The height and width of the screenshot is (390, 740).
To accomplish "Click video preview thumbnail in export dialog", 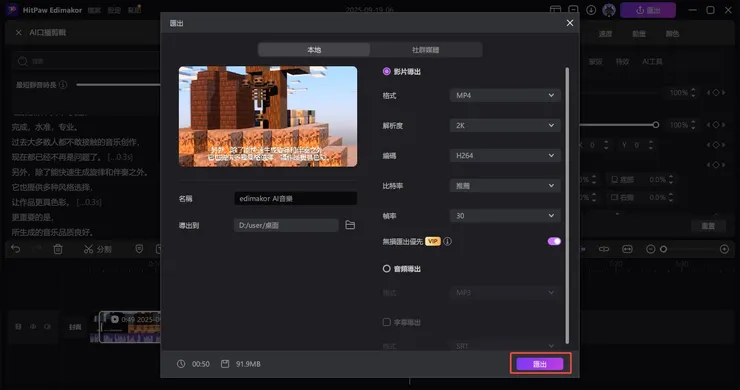I will click(x=268, y=116).
